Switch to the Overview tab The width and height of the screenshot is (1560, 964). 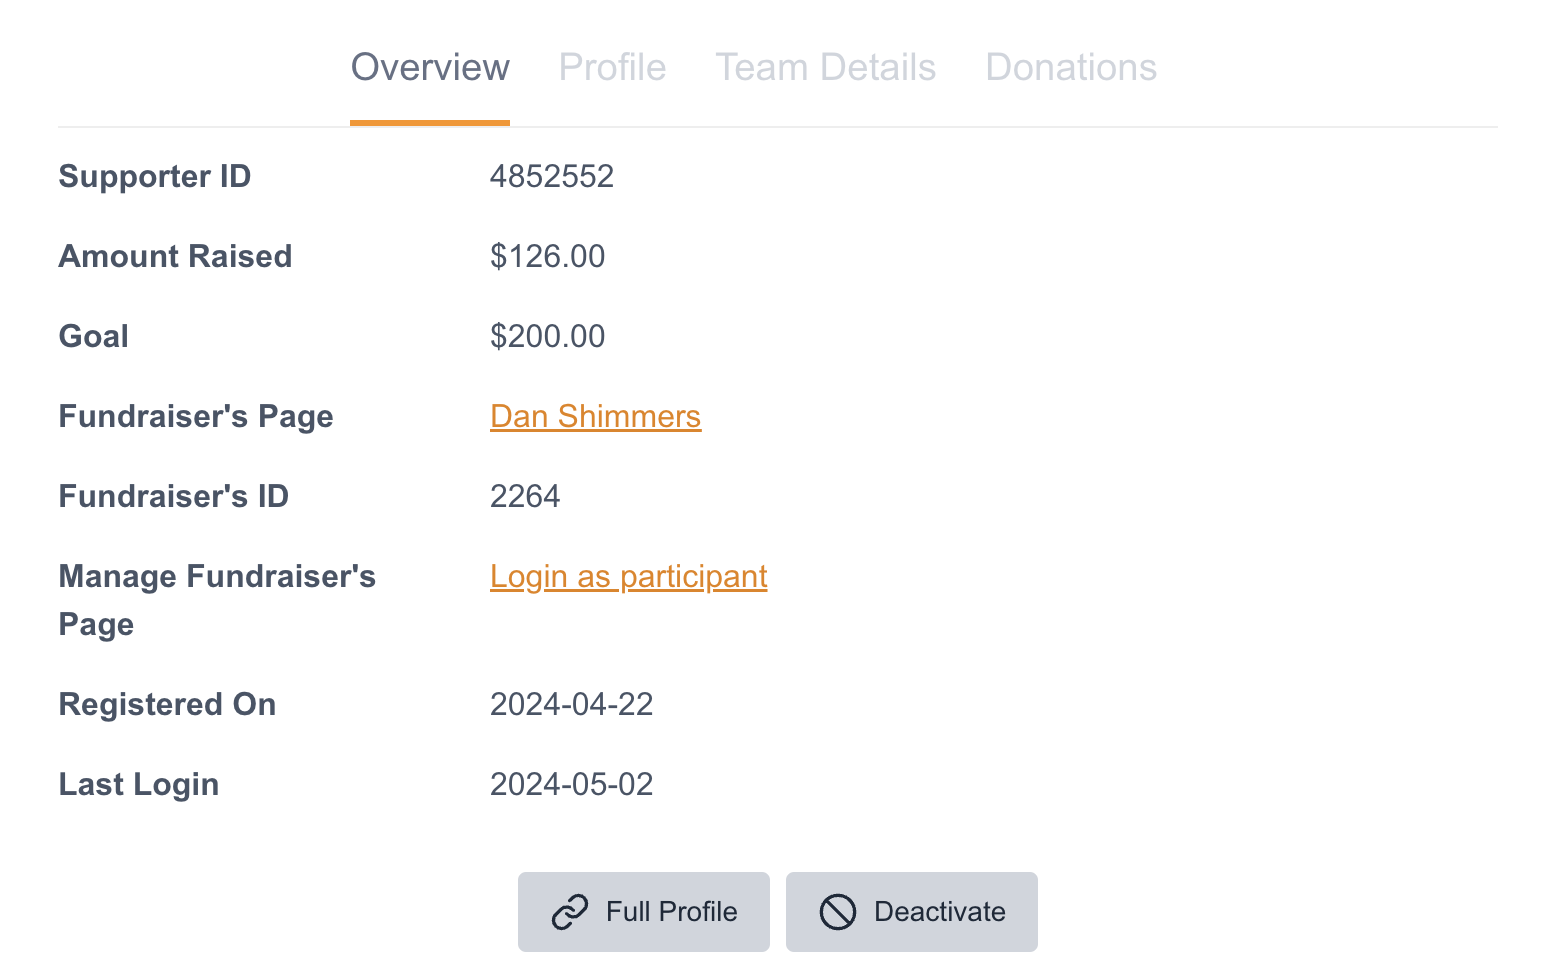430,68
